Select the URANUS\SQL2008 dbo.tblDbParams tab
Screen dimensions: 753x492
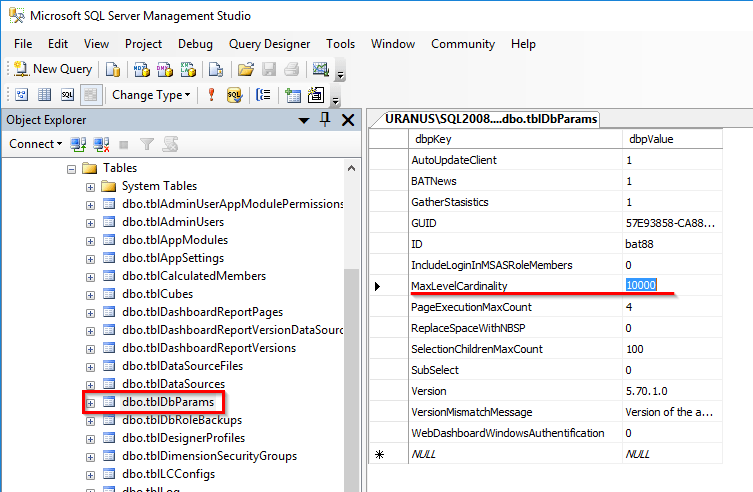[x=487, y=119]
